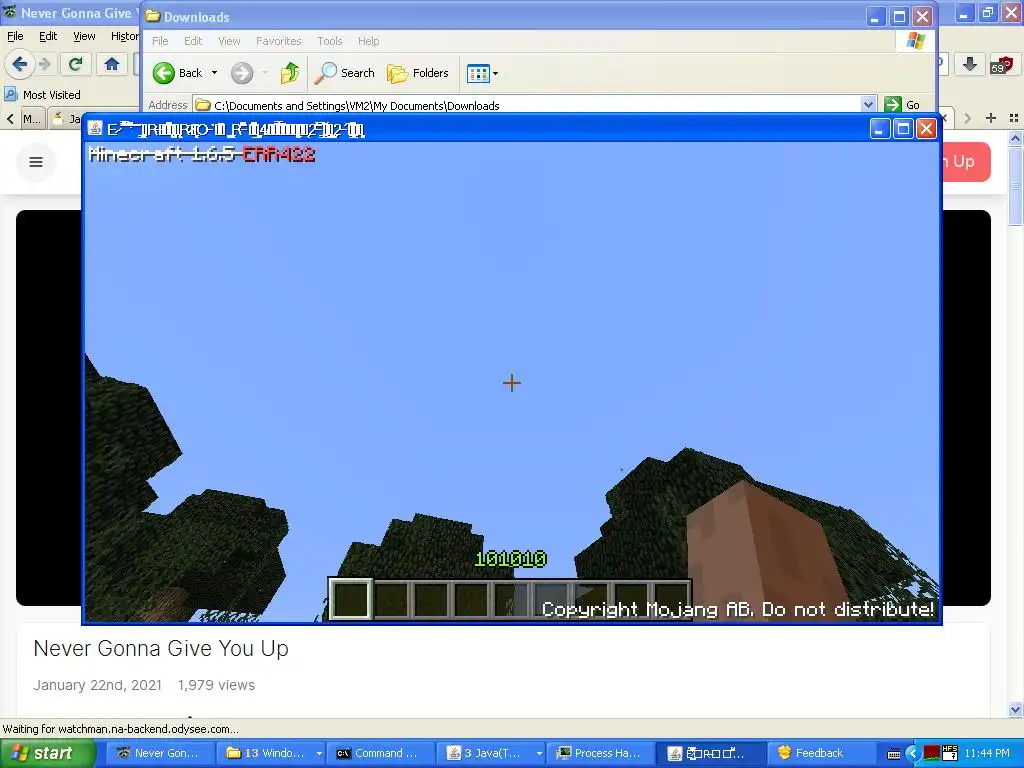Open the View menu in Downloads window

(x=229, y=41)
